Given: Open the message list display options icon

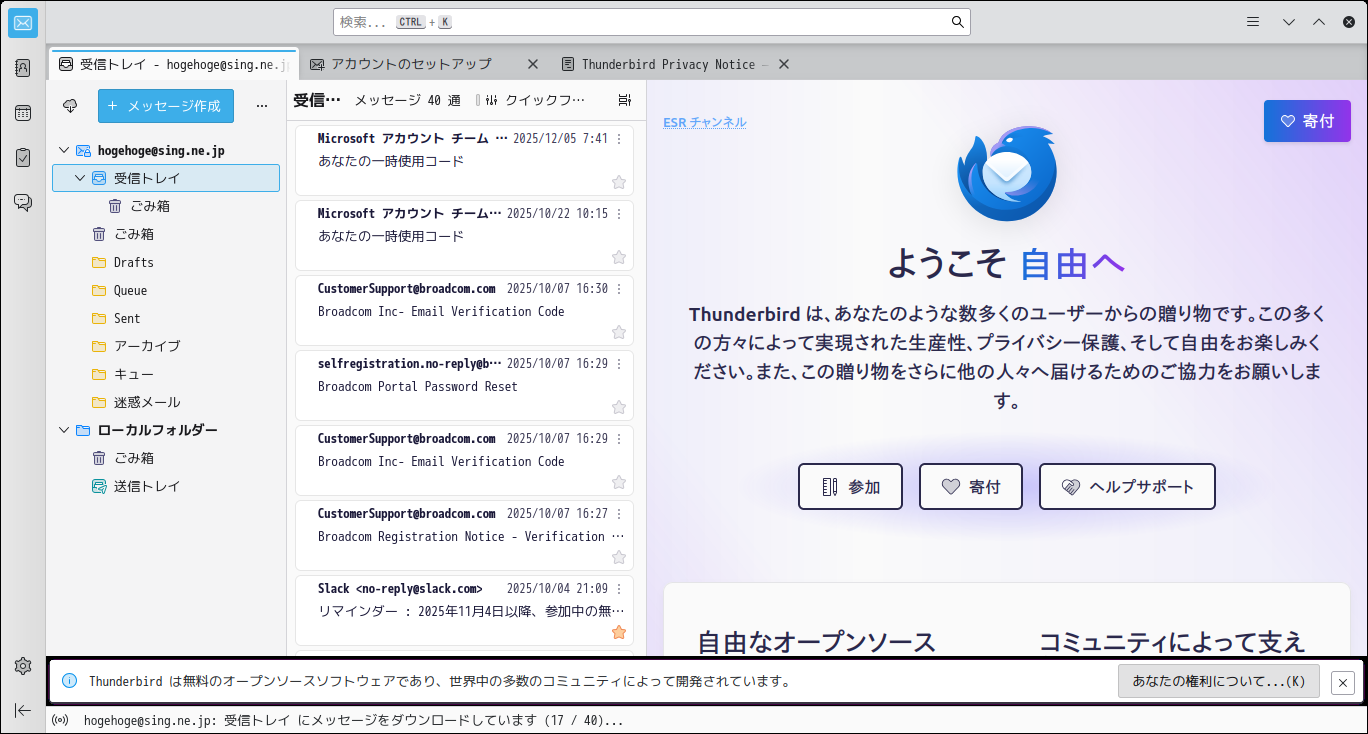Looking at the screenshot, I should tap(624, 99).
